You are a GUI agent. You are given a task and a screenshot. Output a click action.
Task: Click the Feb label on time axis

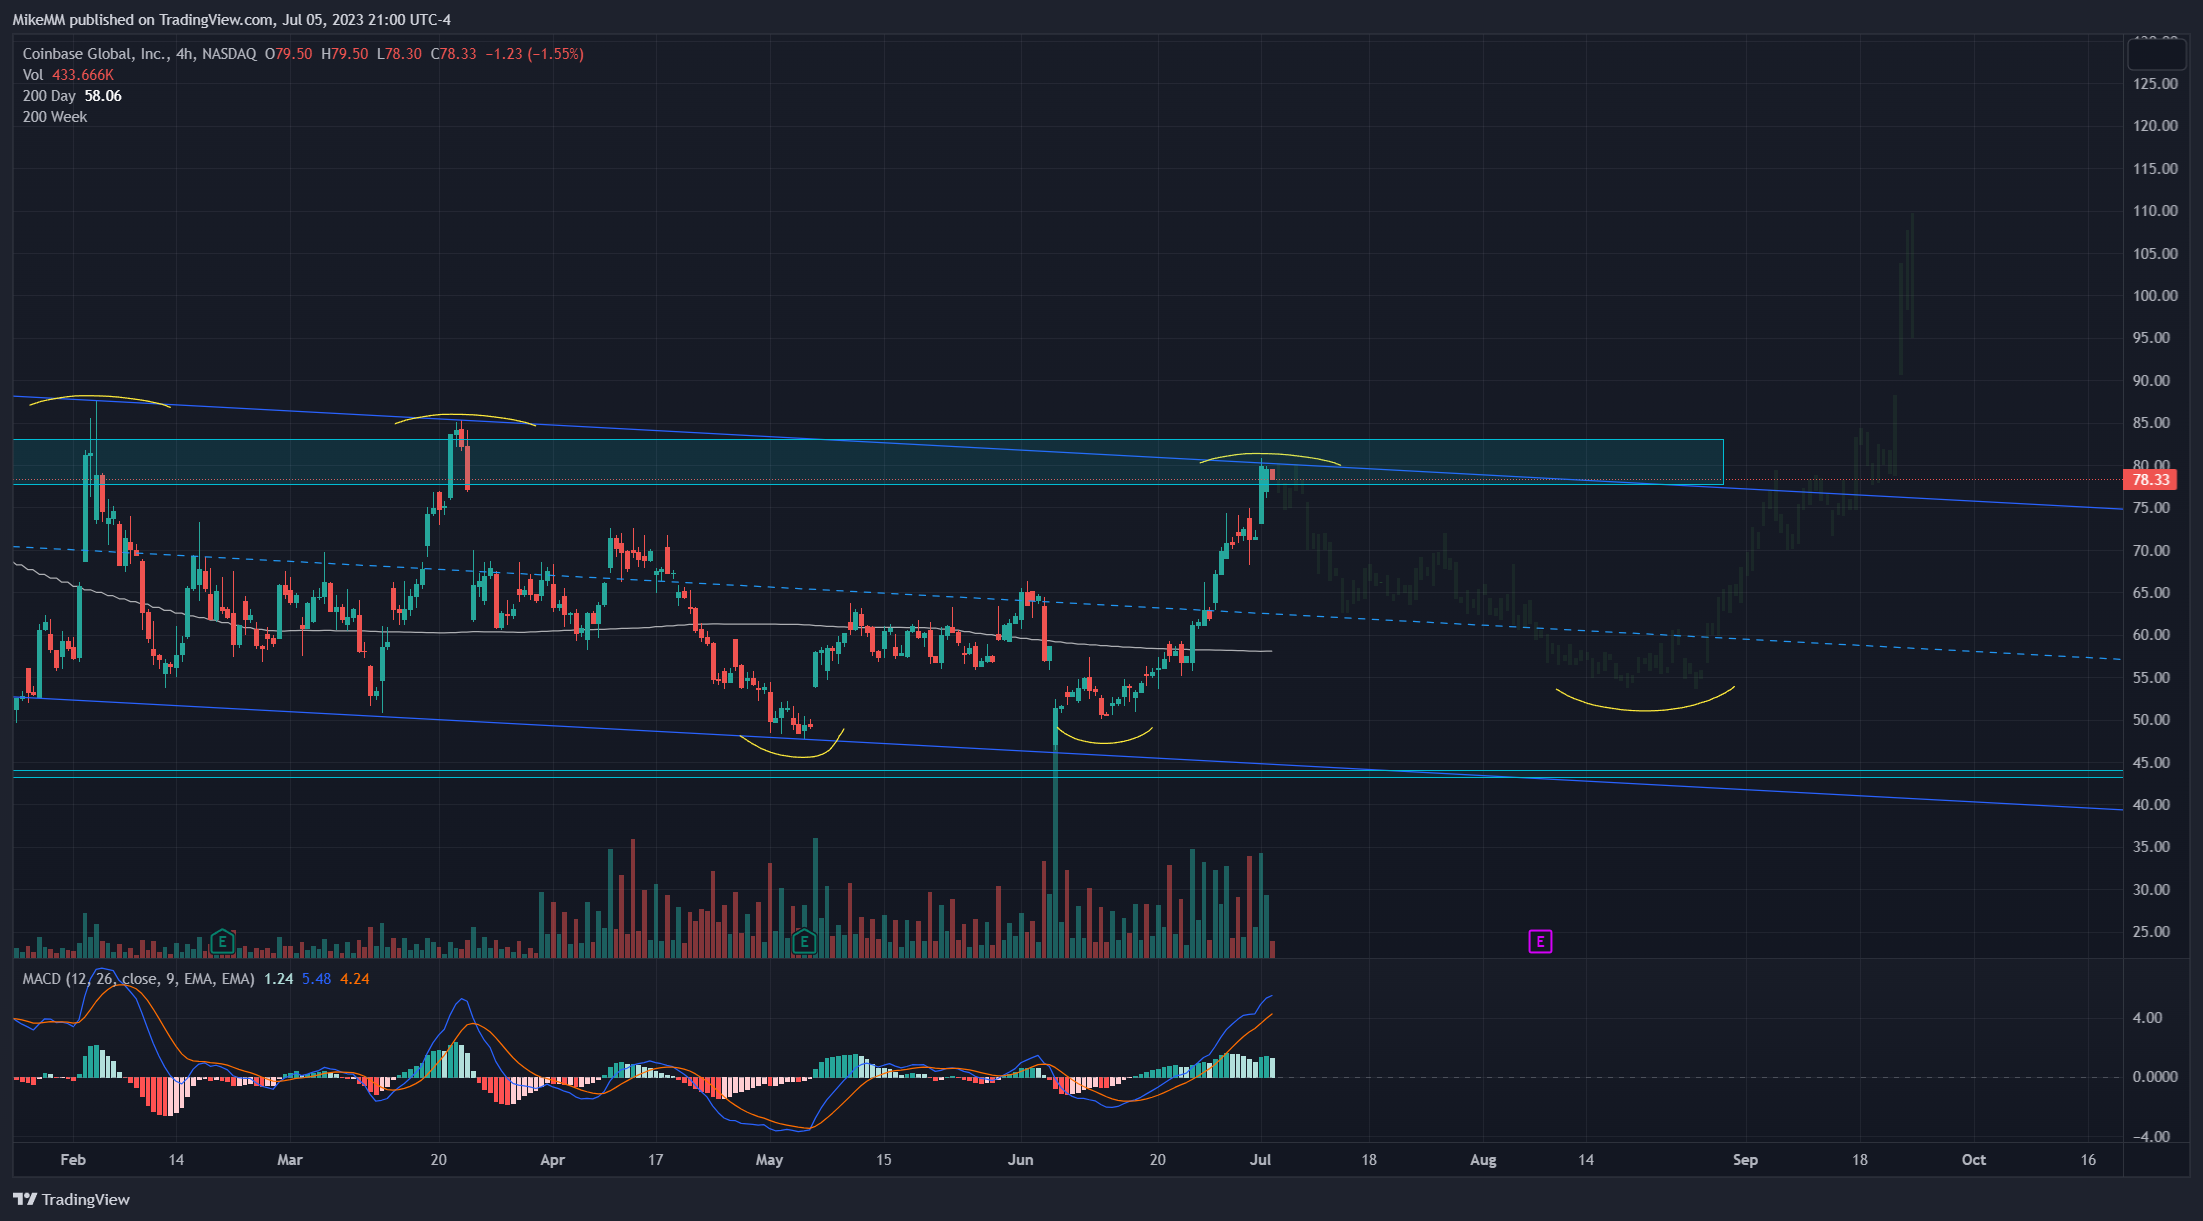coord(73,1160)
